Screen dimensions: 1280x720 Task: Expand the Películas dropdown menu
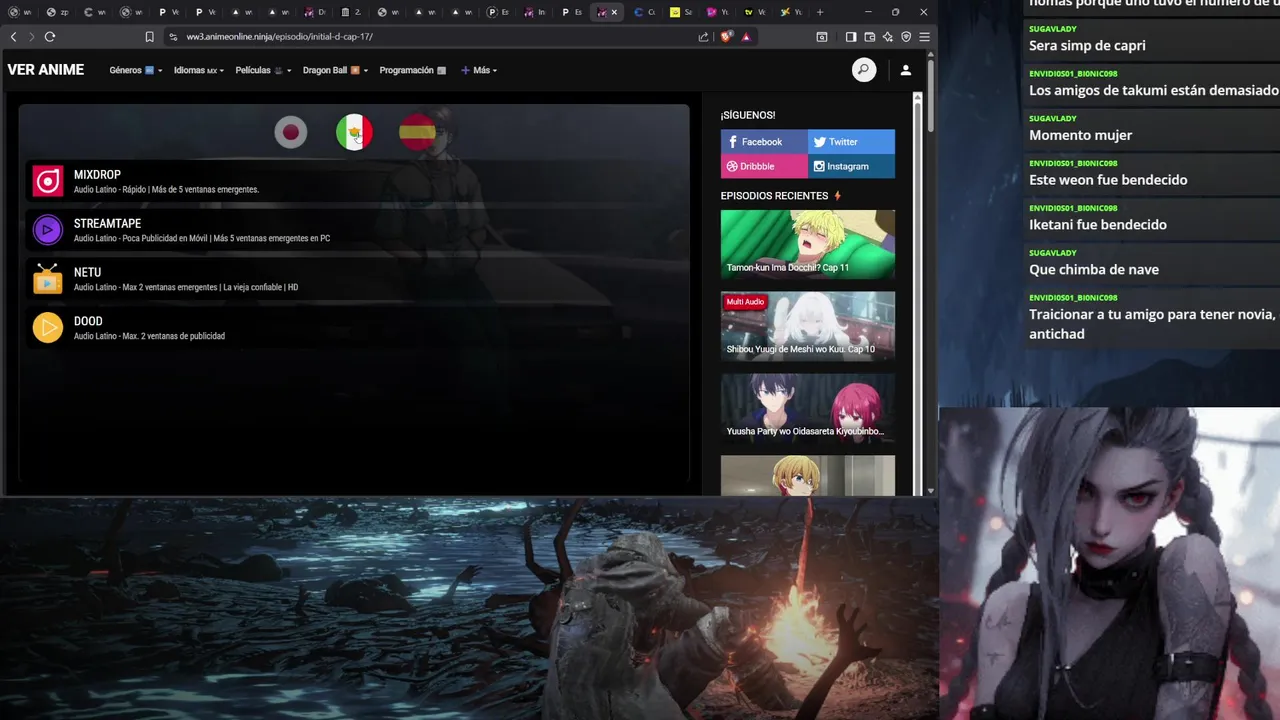point(264,70)
